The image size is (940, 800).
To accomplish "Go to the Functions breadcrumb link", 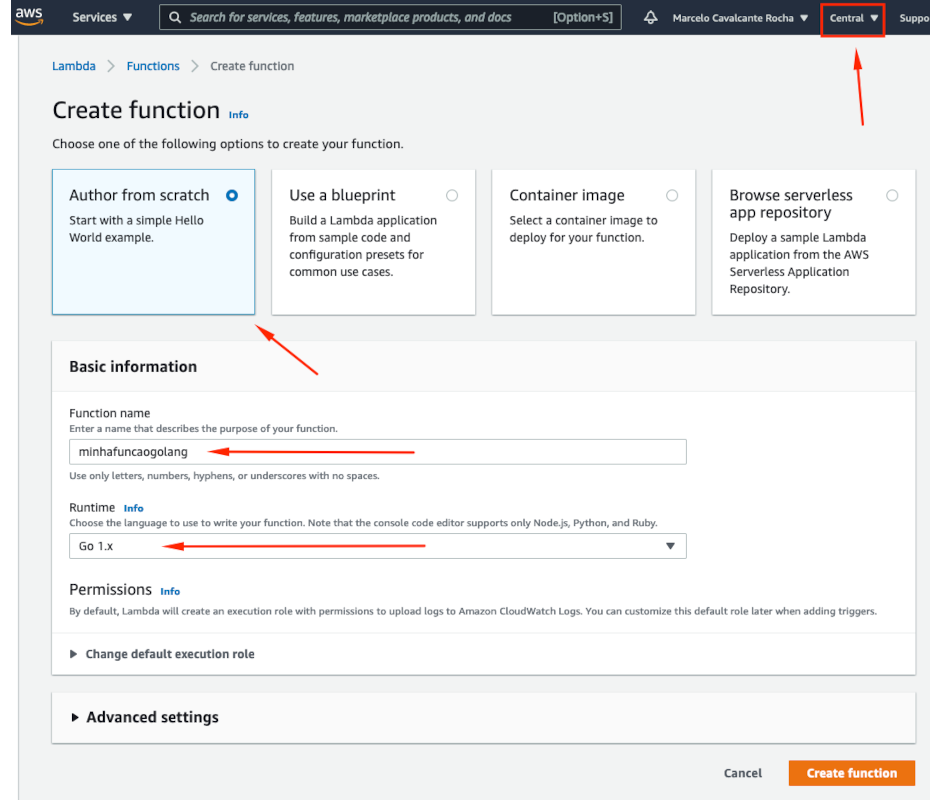I will coord(153,66).
